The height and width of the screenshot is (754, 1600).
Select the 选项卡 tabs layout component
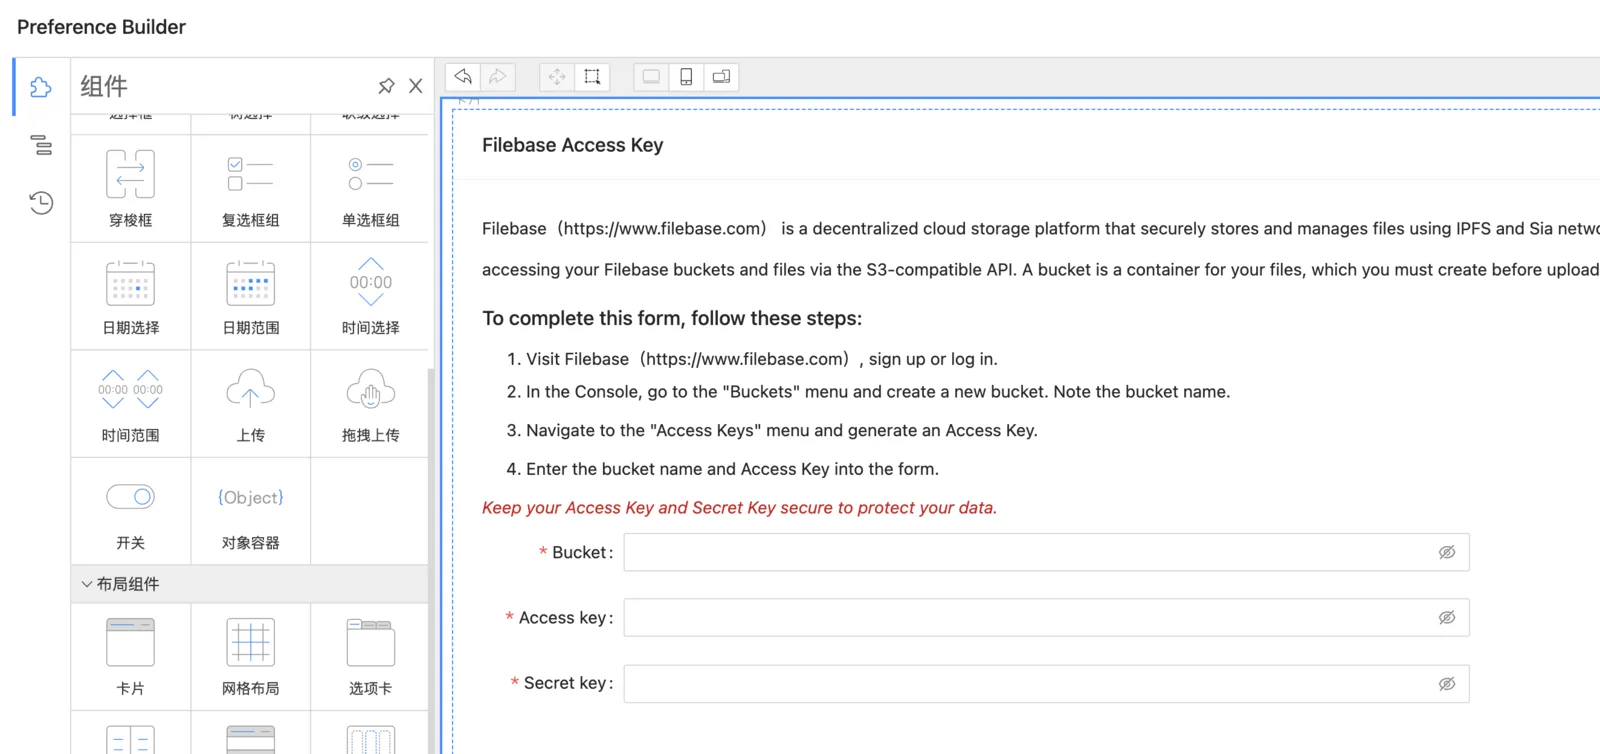tap(371, 657)
